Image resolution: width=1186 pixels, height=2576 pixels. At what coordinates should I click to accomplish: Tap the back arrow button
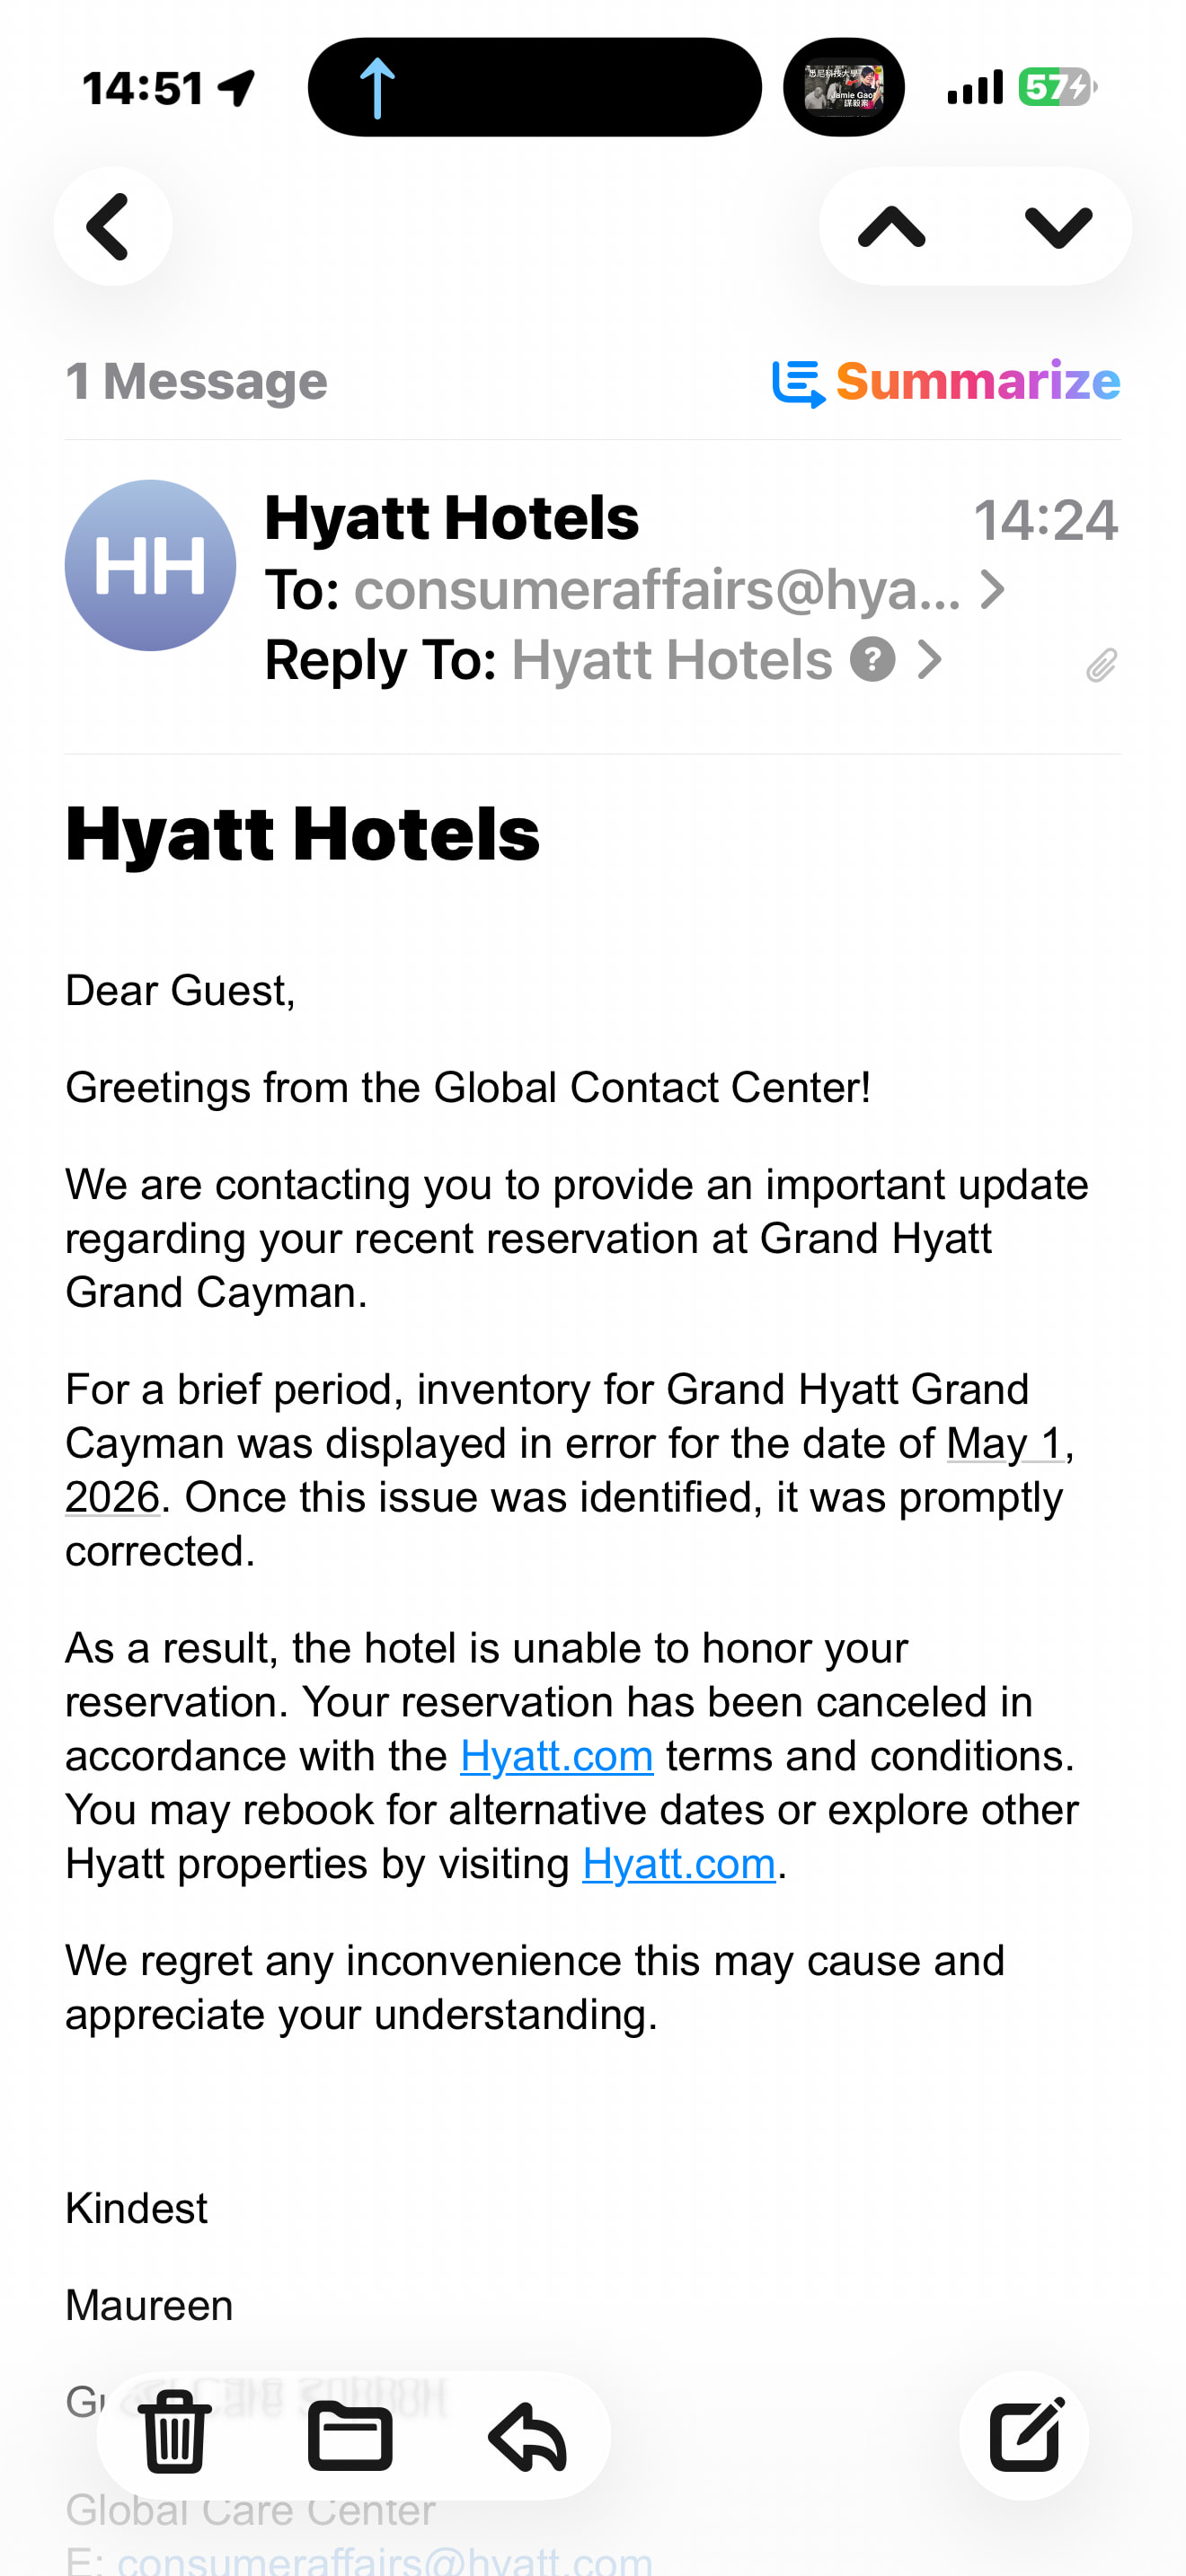(x=112, y=226)
